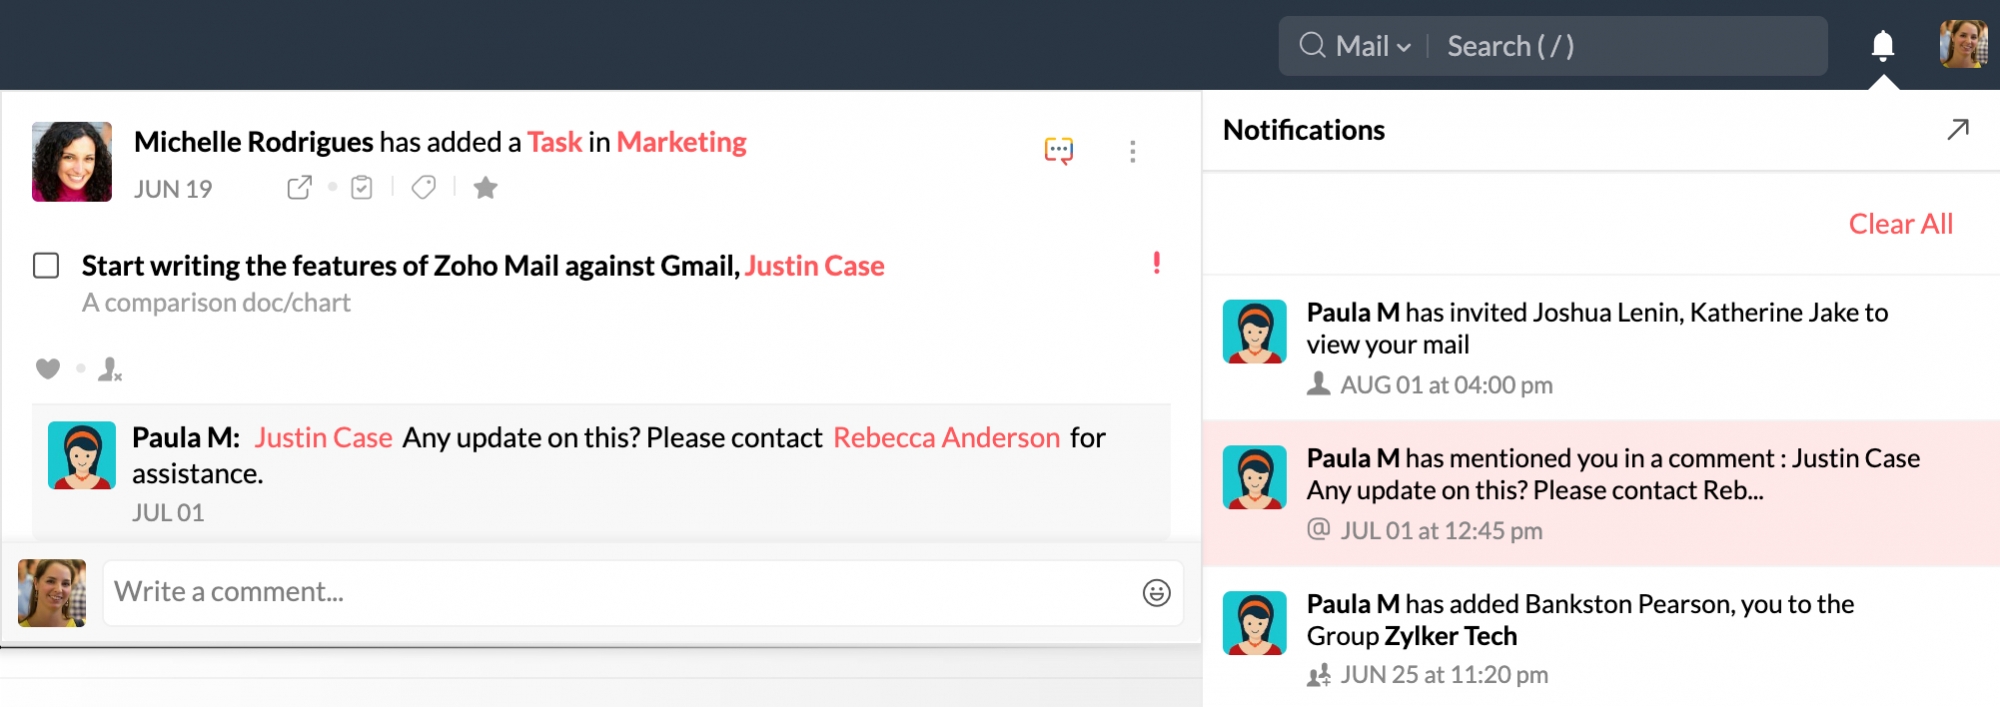Open the three-dot more options menu
Image resolution: width=2000 pixels, height=707 pixels.
(x=1132, y=151)
